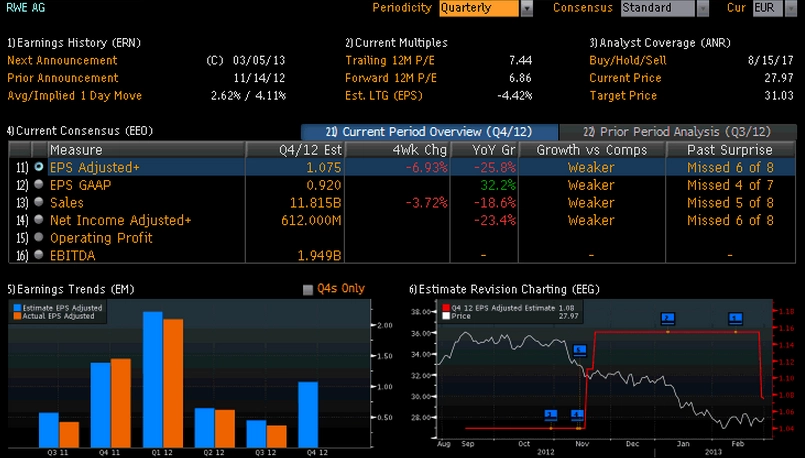Open the Periodicity Quarterly dropdown
Screen dimensions: 805x458
click(x=479, y=8)
